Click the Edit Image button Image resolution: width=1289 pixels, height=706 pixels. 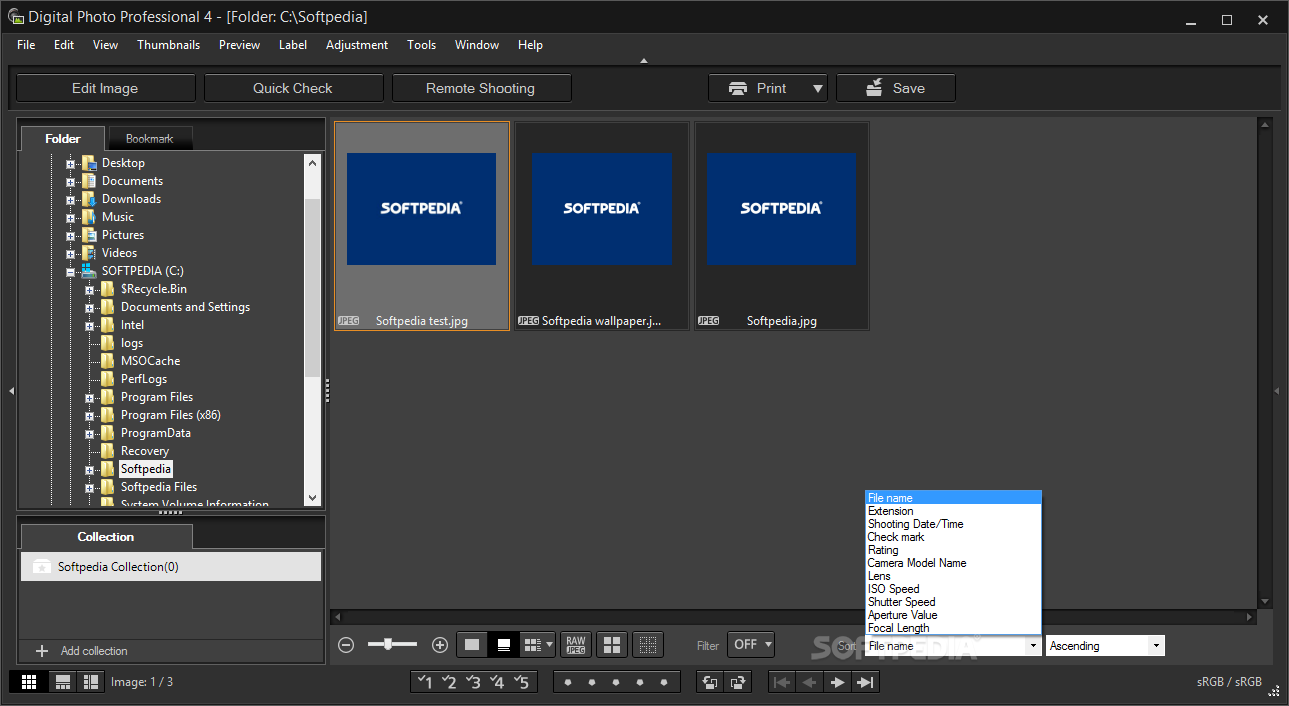pos(105,88)
